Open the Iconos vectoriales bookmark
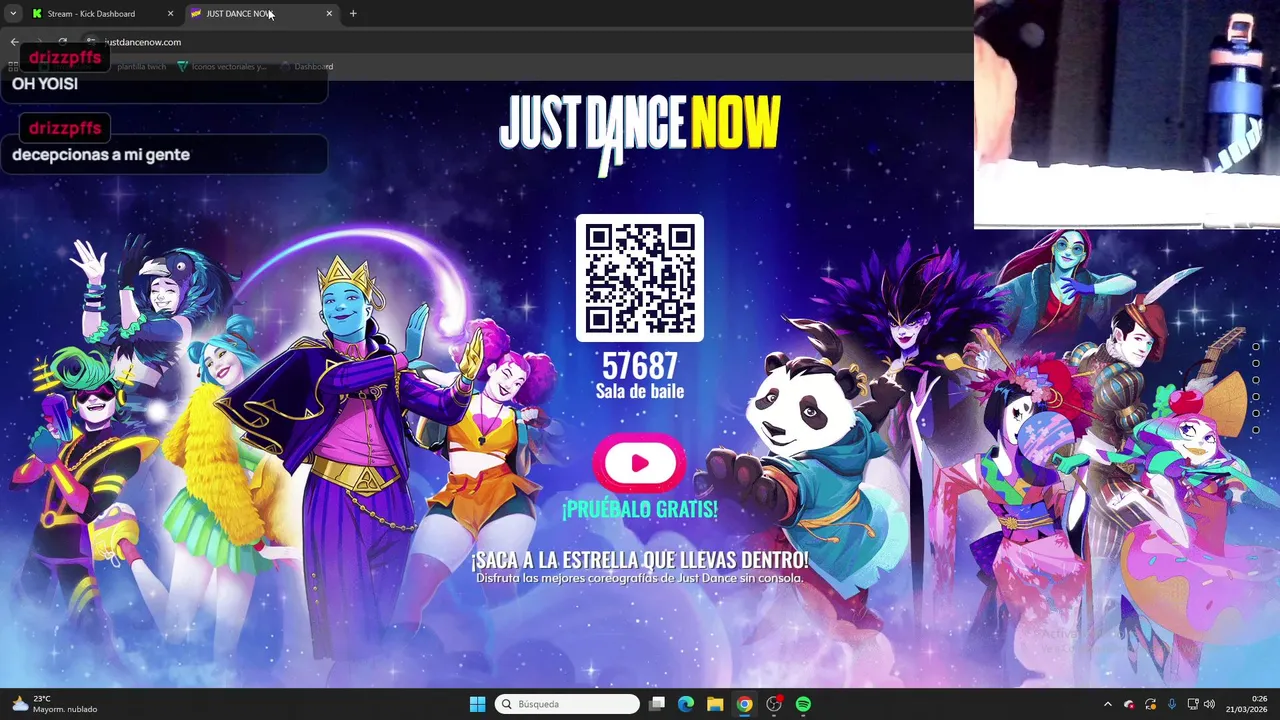The height and width of the screenshot is (720, 1280). (x=222, y=67)
